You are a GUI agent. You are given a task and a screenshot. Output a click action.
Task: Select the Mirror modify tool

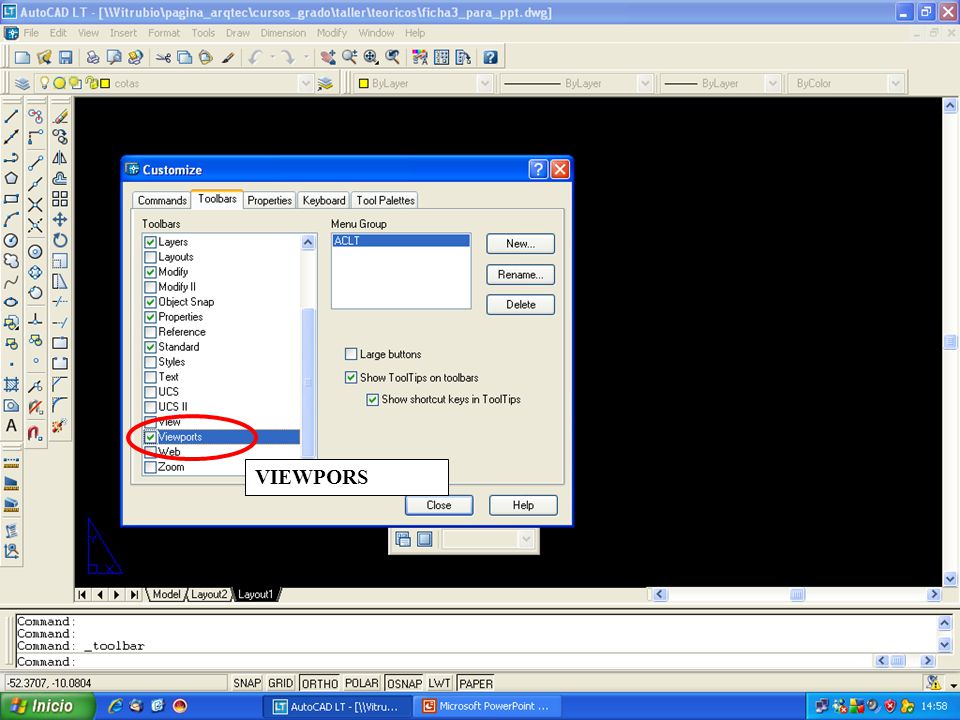[x=60, y=157]
